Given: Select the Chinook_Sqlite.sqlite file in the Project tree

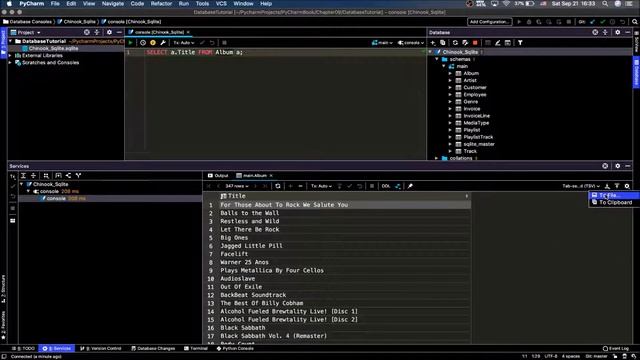Looking at the screenshot, I should point(50,49).
